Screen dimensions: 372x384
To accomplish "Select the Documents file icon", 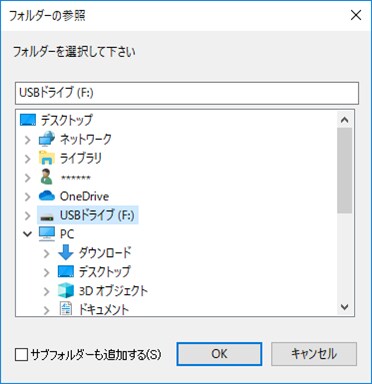I will [x=66, y=309].
